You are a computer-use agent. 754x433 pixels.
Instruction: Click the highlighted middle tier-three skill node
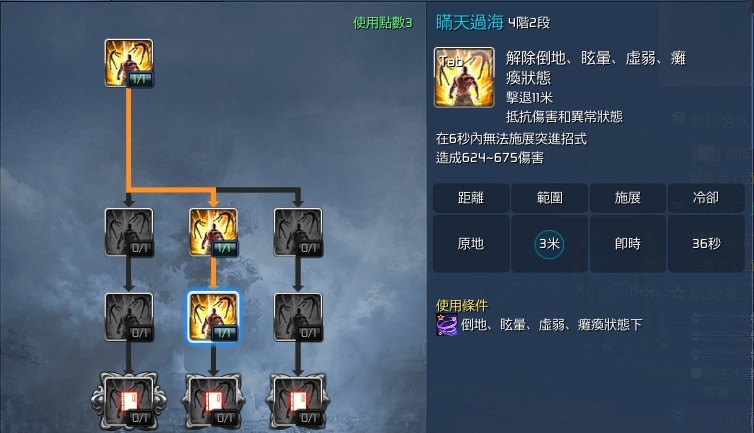[x=214, y=317]
